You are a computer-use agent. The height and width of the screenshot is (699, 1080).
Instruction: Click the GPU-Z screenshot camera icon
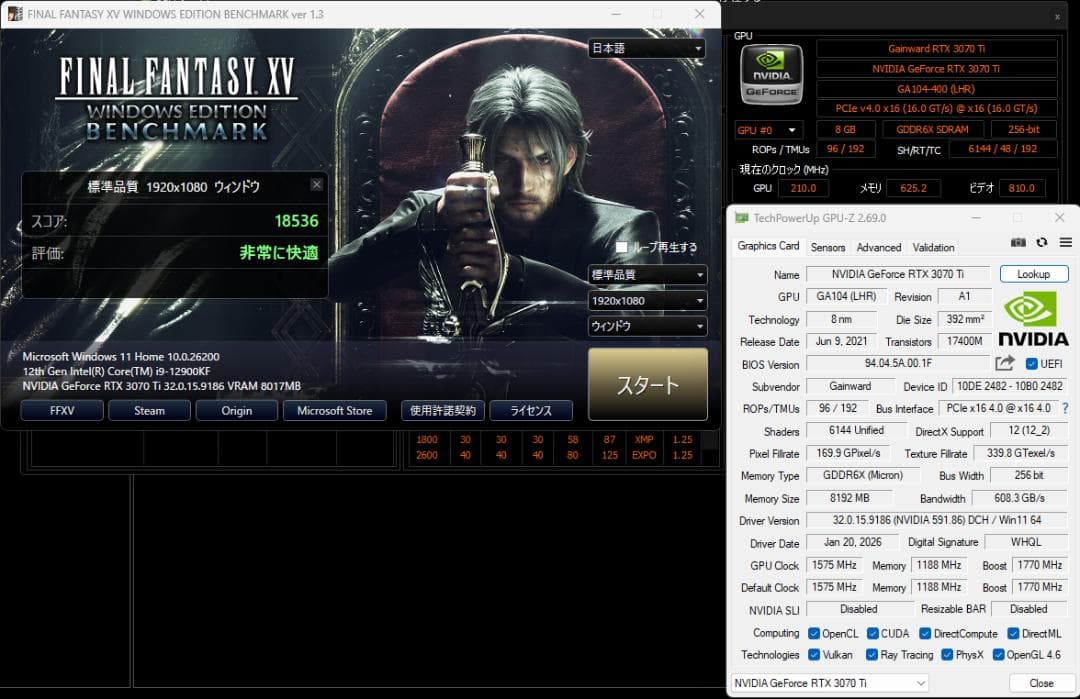point(1018,242)
